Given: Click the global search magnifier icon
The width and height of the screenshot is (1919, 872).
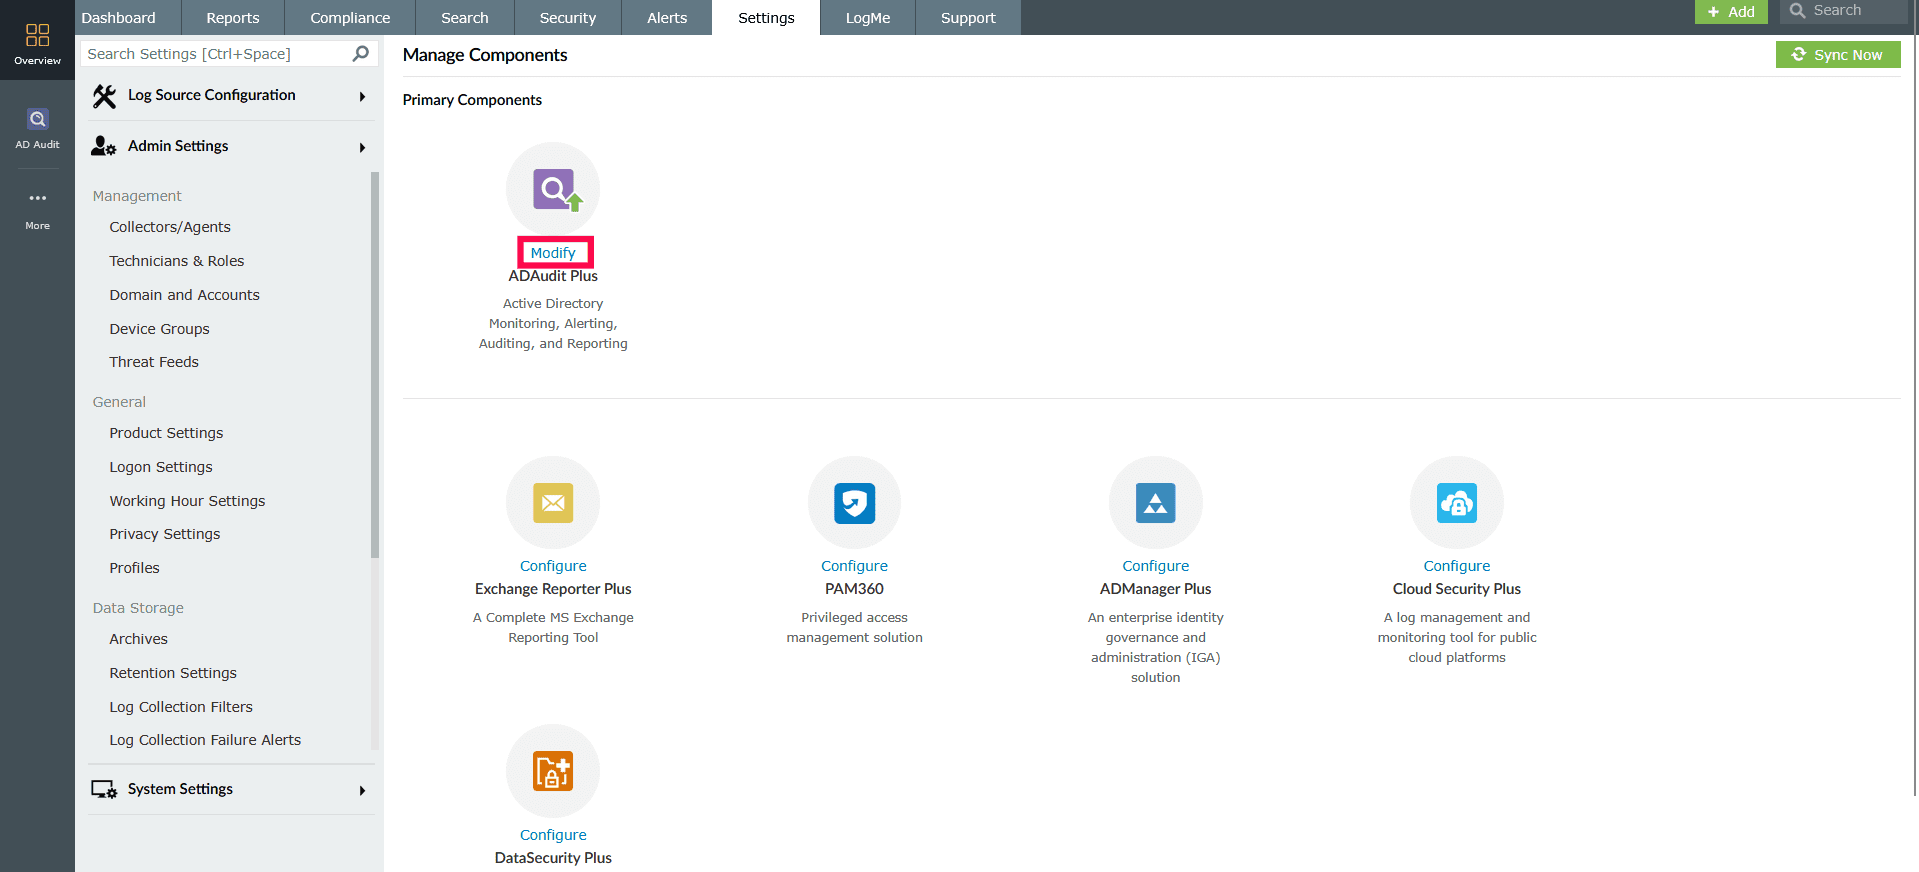Looking at the screenshot, I should point(1797,11).
